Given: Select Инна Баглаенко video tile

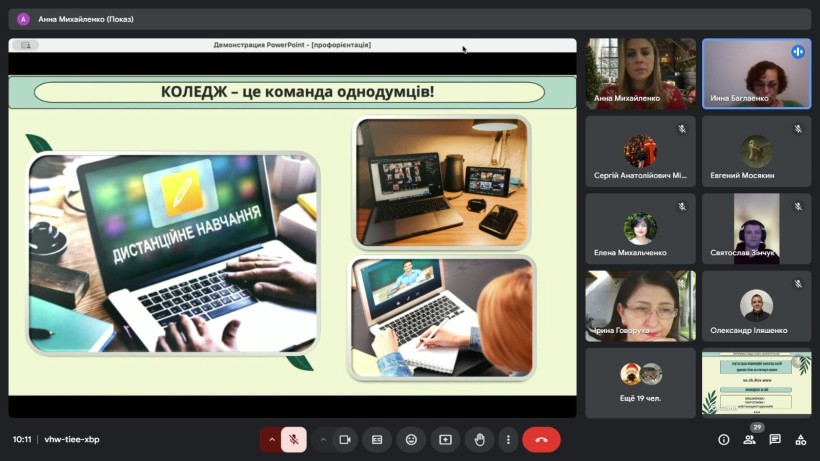Looking at the screenshot, I should point(757,74).
